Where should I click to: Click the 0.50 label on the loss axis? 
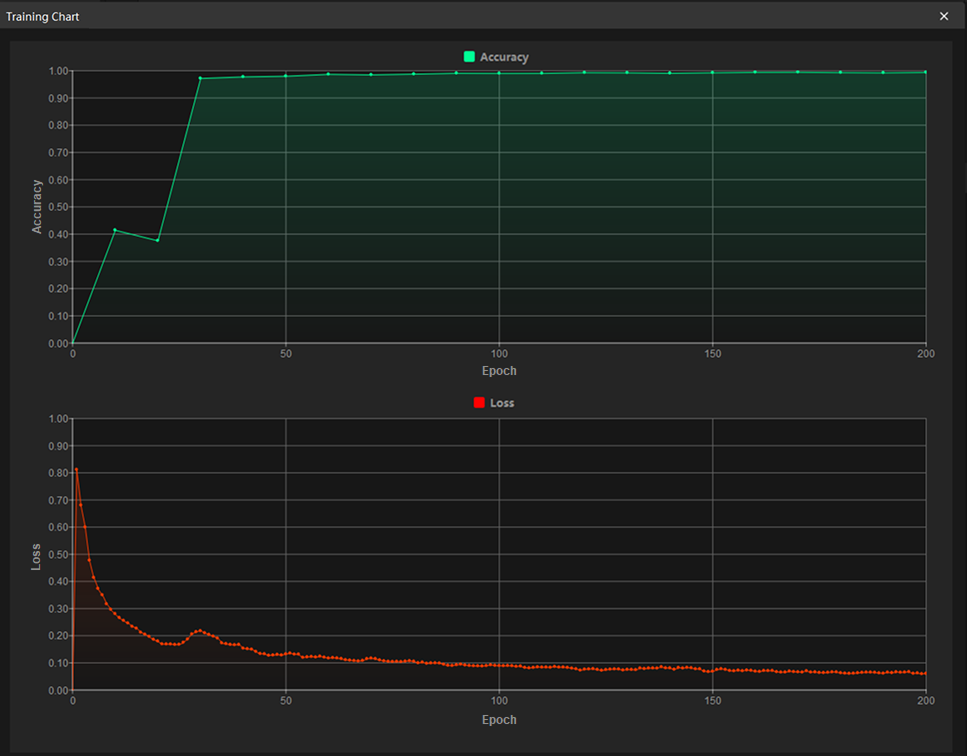[x=59, y=554]
